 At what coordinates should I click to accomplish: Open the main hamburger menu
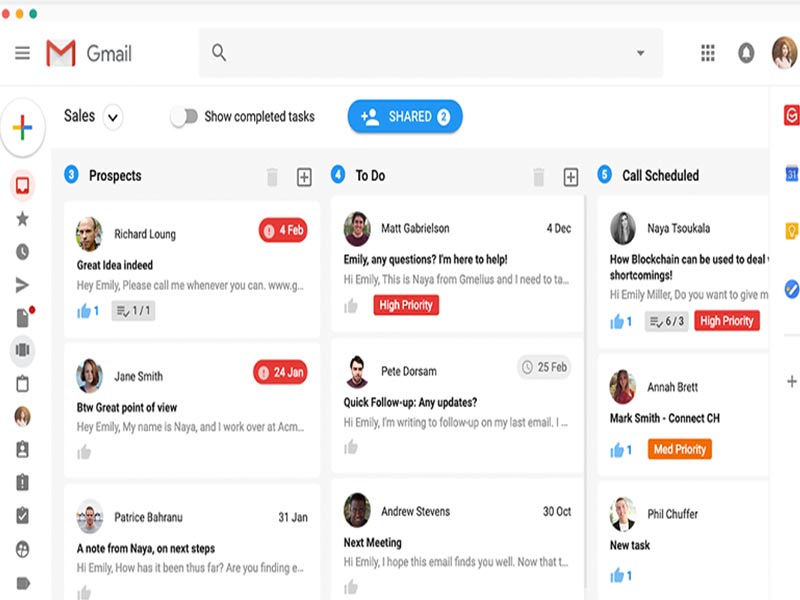pyautogui.click(x=22, y=53)
